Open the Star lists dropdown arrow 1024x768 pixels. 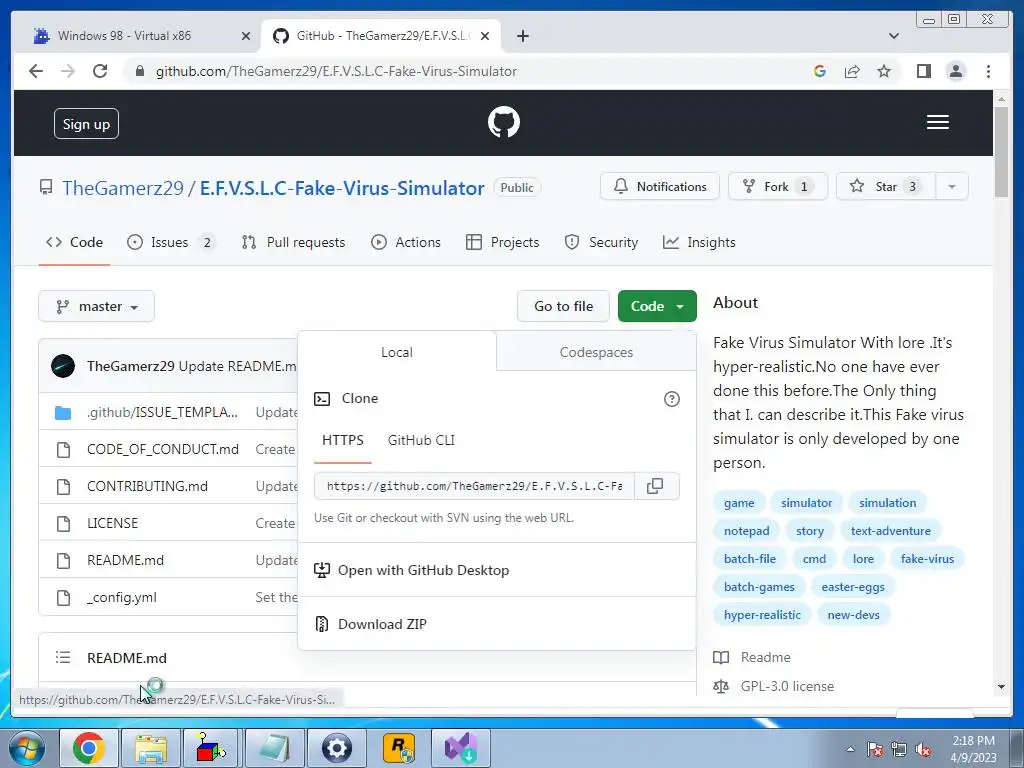[x=952, y=187]
